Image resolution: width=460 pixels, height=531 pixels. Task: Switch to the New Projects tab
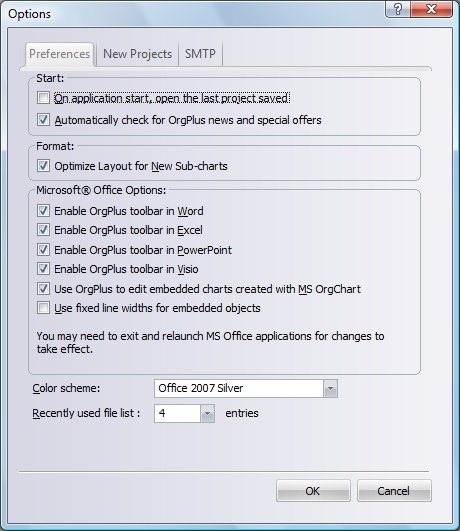(137, 54)
